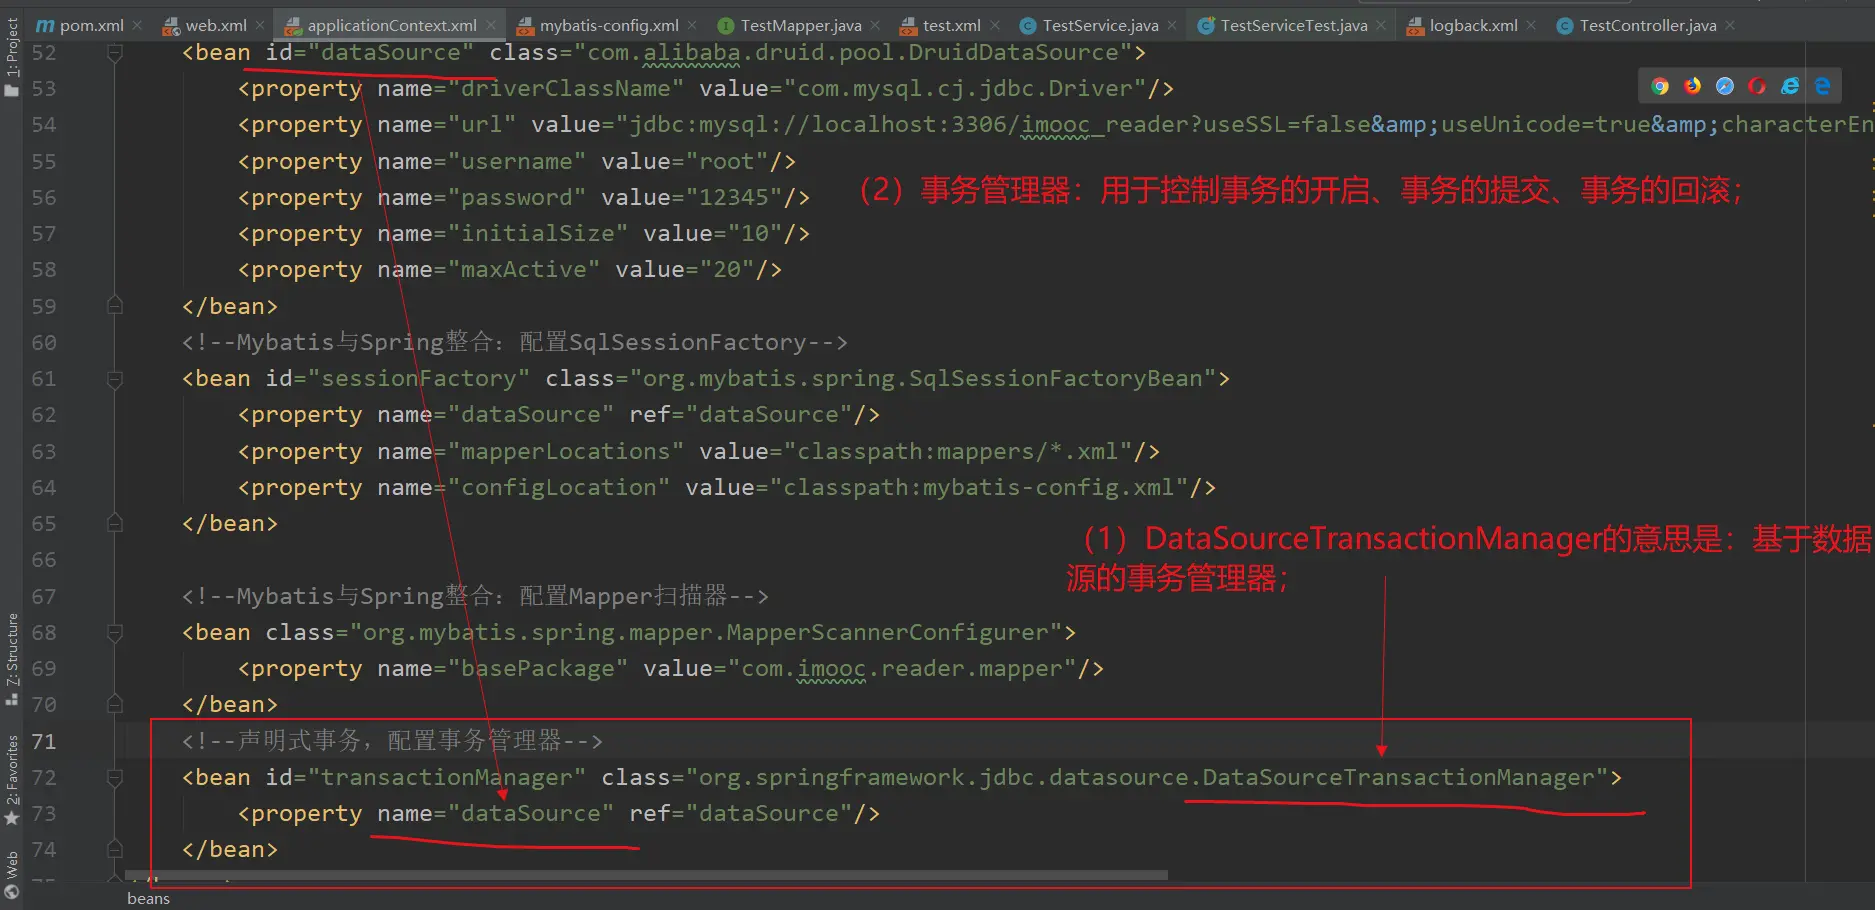The width and height of the screenshot is (1875, 910).
Task: Open the TestController.java tab
Action: [1647, 25]
